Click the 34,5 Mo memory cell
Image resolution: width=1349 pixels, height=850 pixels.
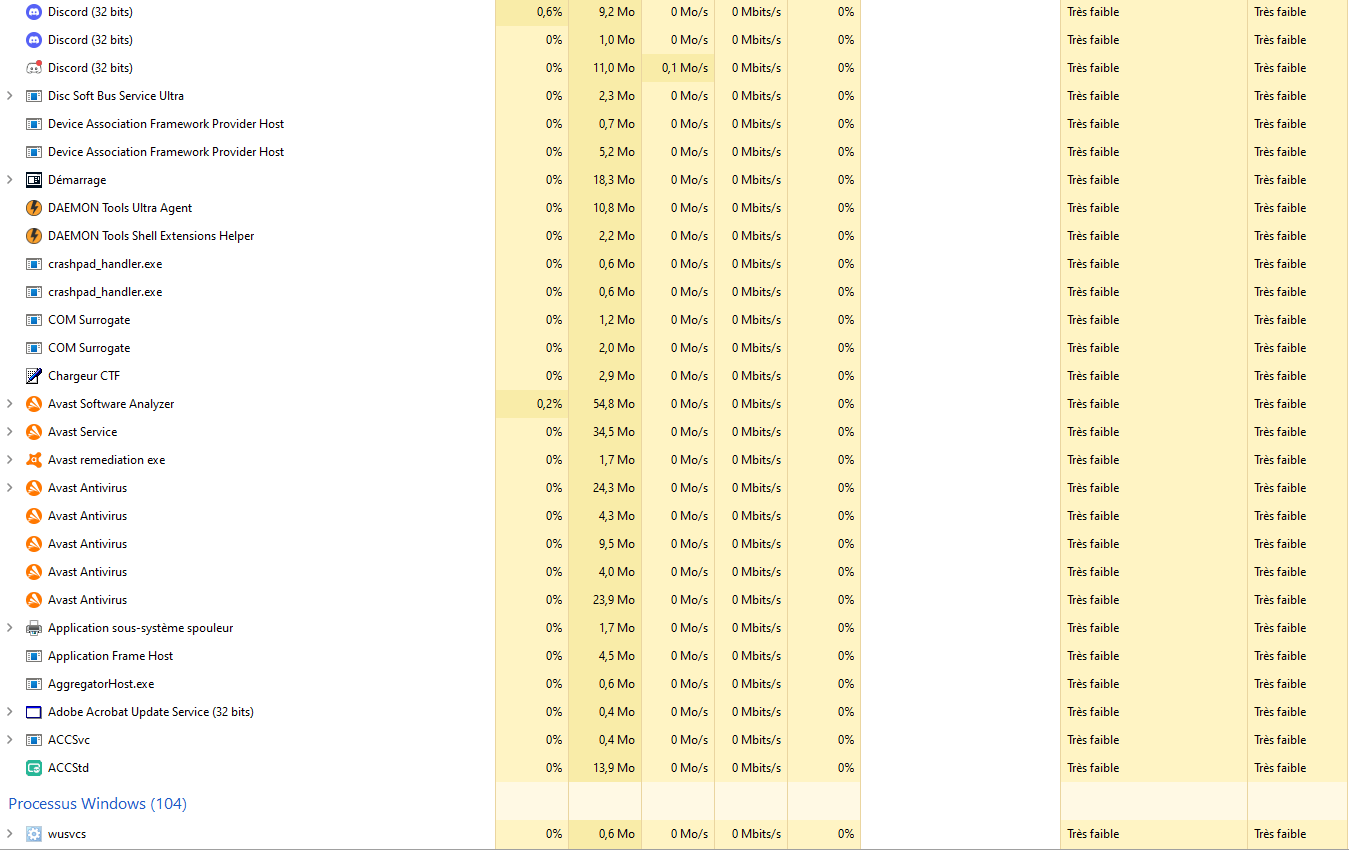(605, 432)
